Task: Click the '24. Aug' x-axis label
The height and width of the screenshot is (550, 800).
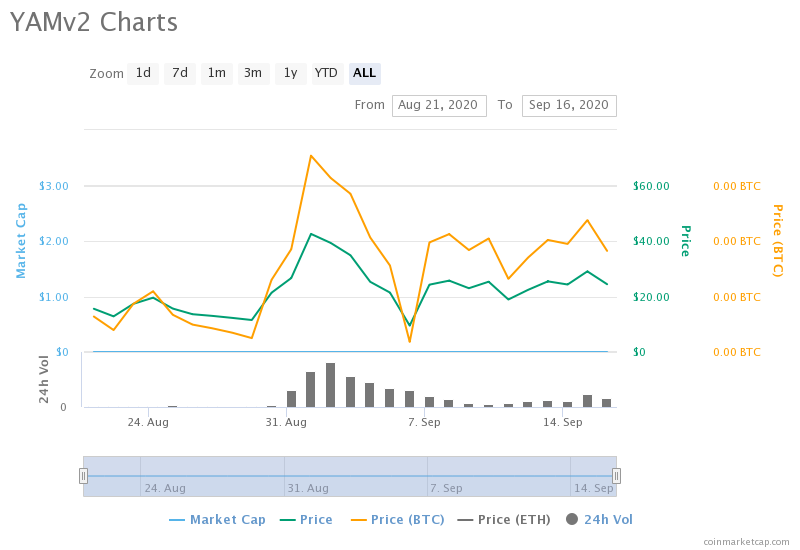Action: coord(148,422)
